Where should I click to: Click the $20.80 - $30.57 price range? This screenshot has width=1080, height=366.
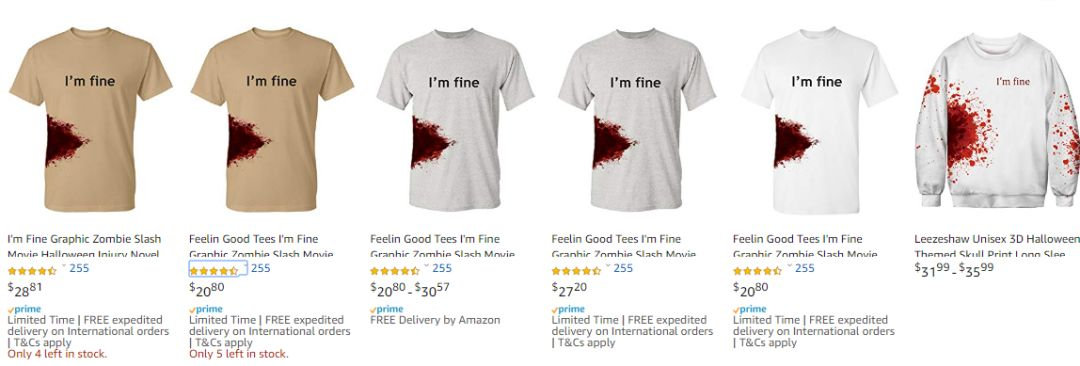pos(410,288)
